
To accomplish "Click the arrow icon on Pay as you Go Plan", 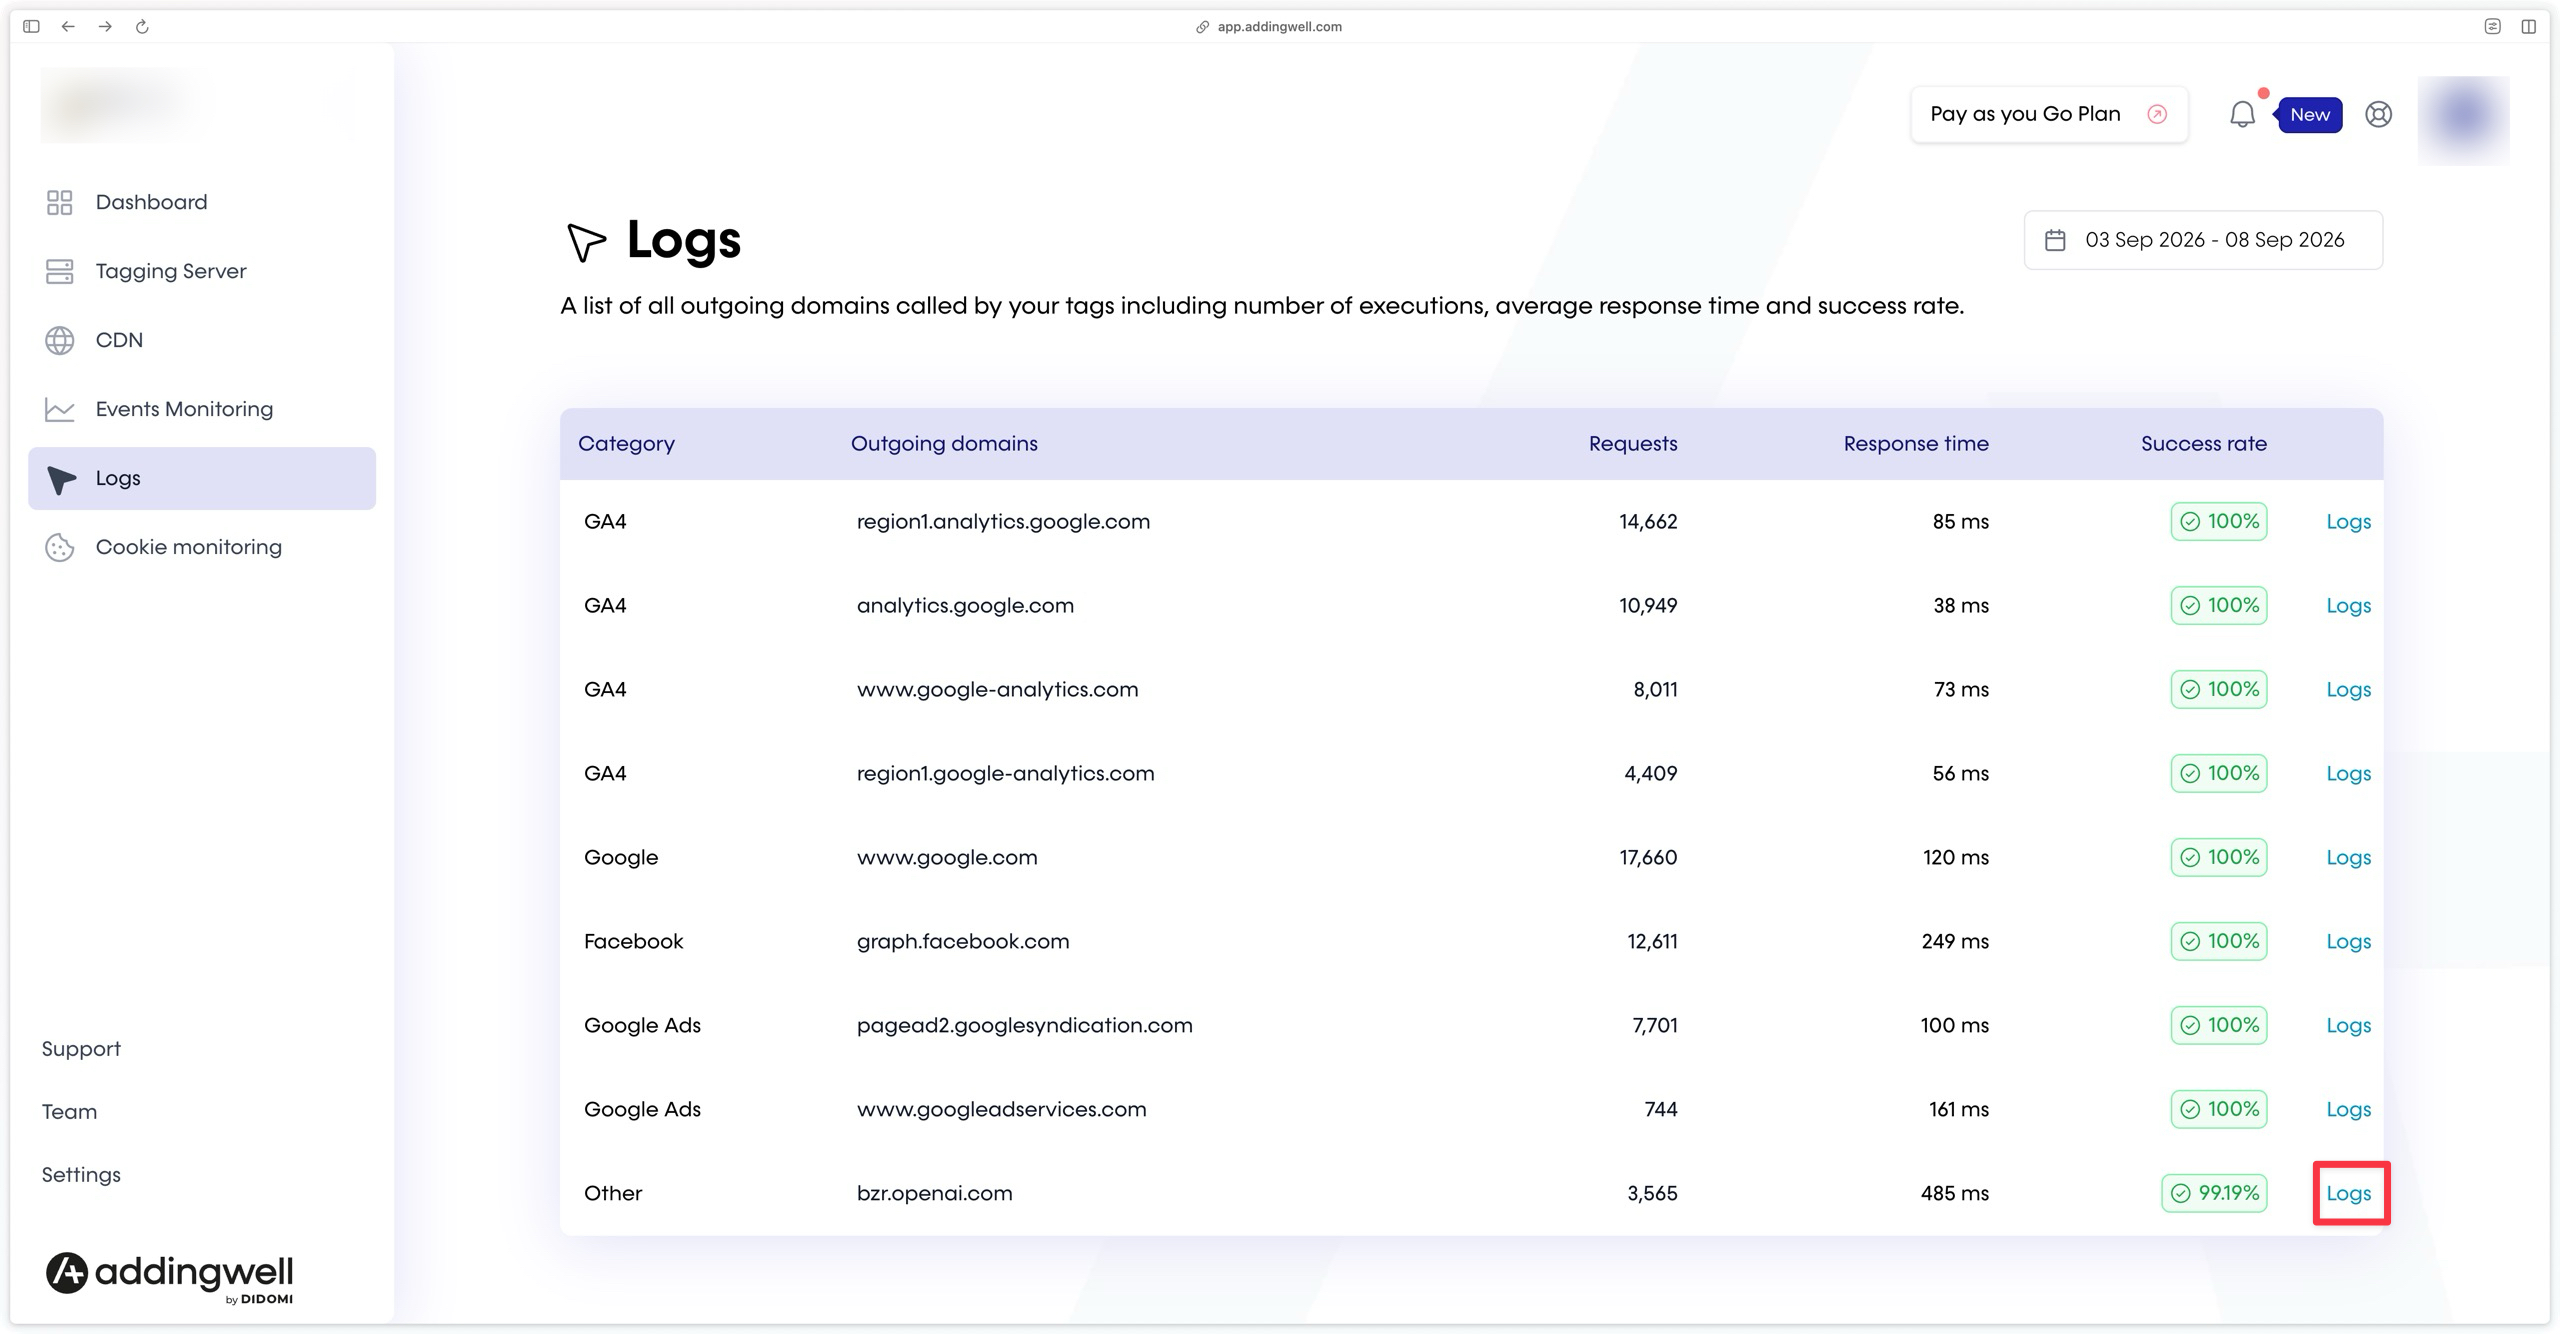I will (2157, 114).
